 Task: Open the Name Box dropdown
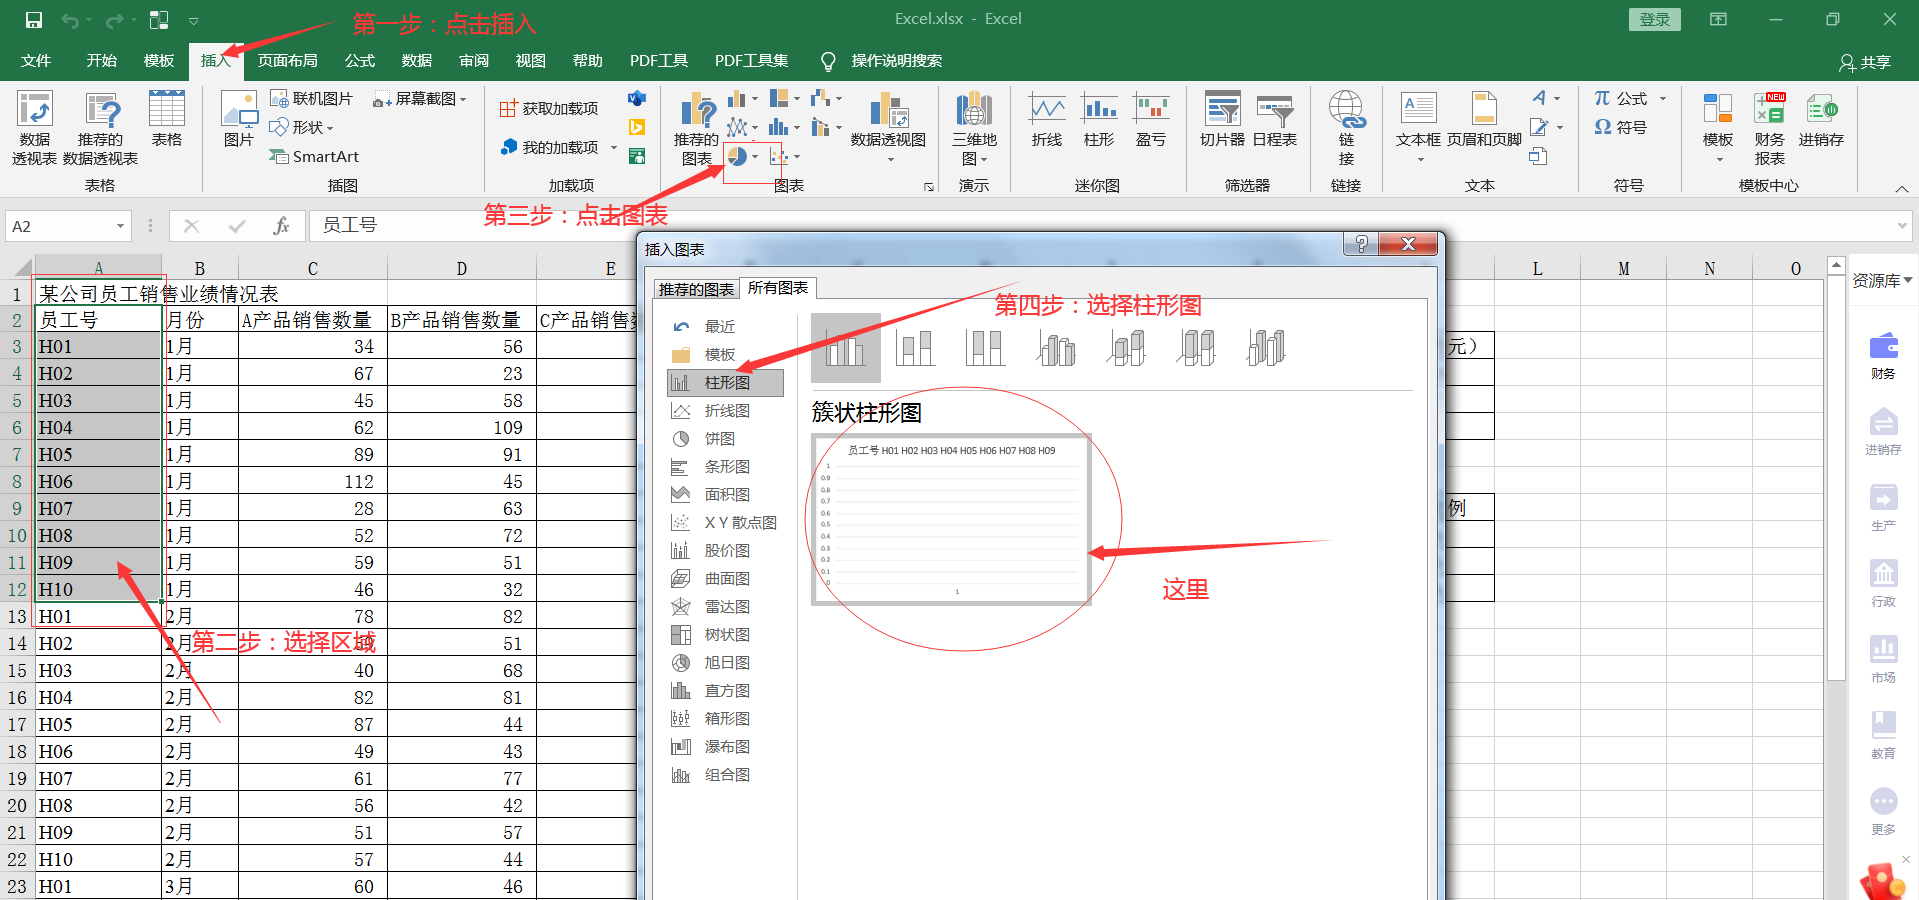pyautogui.click(x=122, y=226)
